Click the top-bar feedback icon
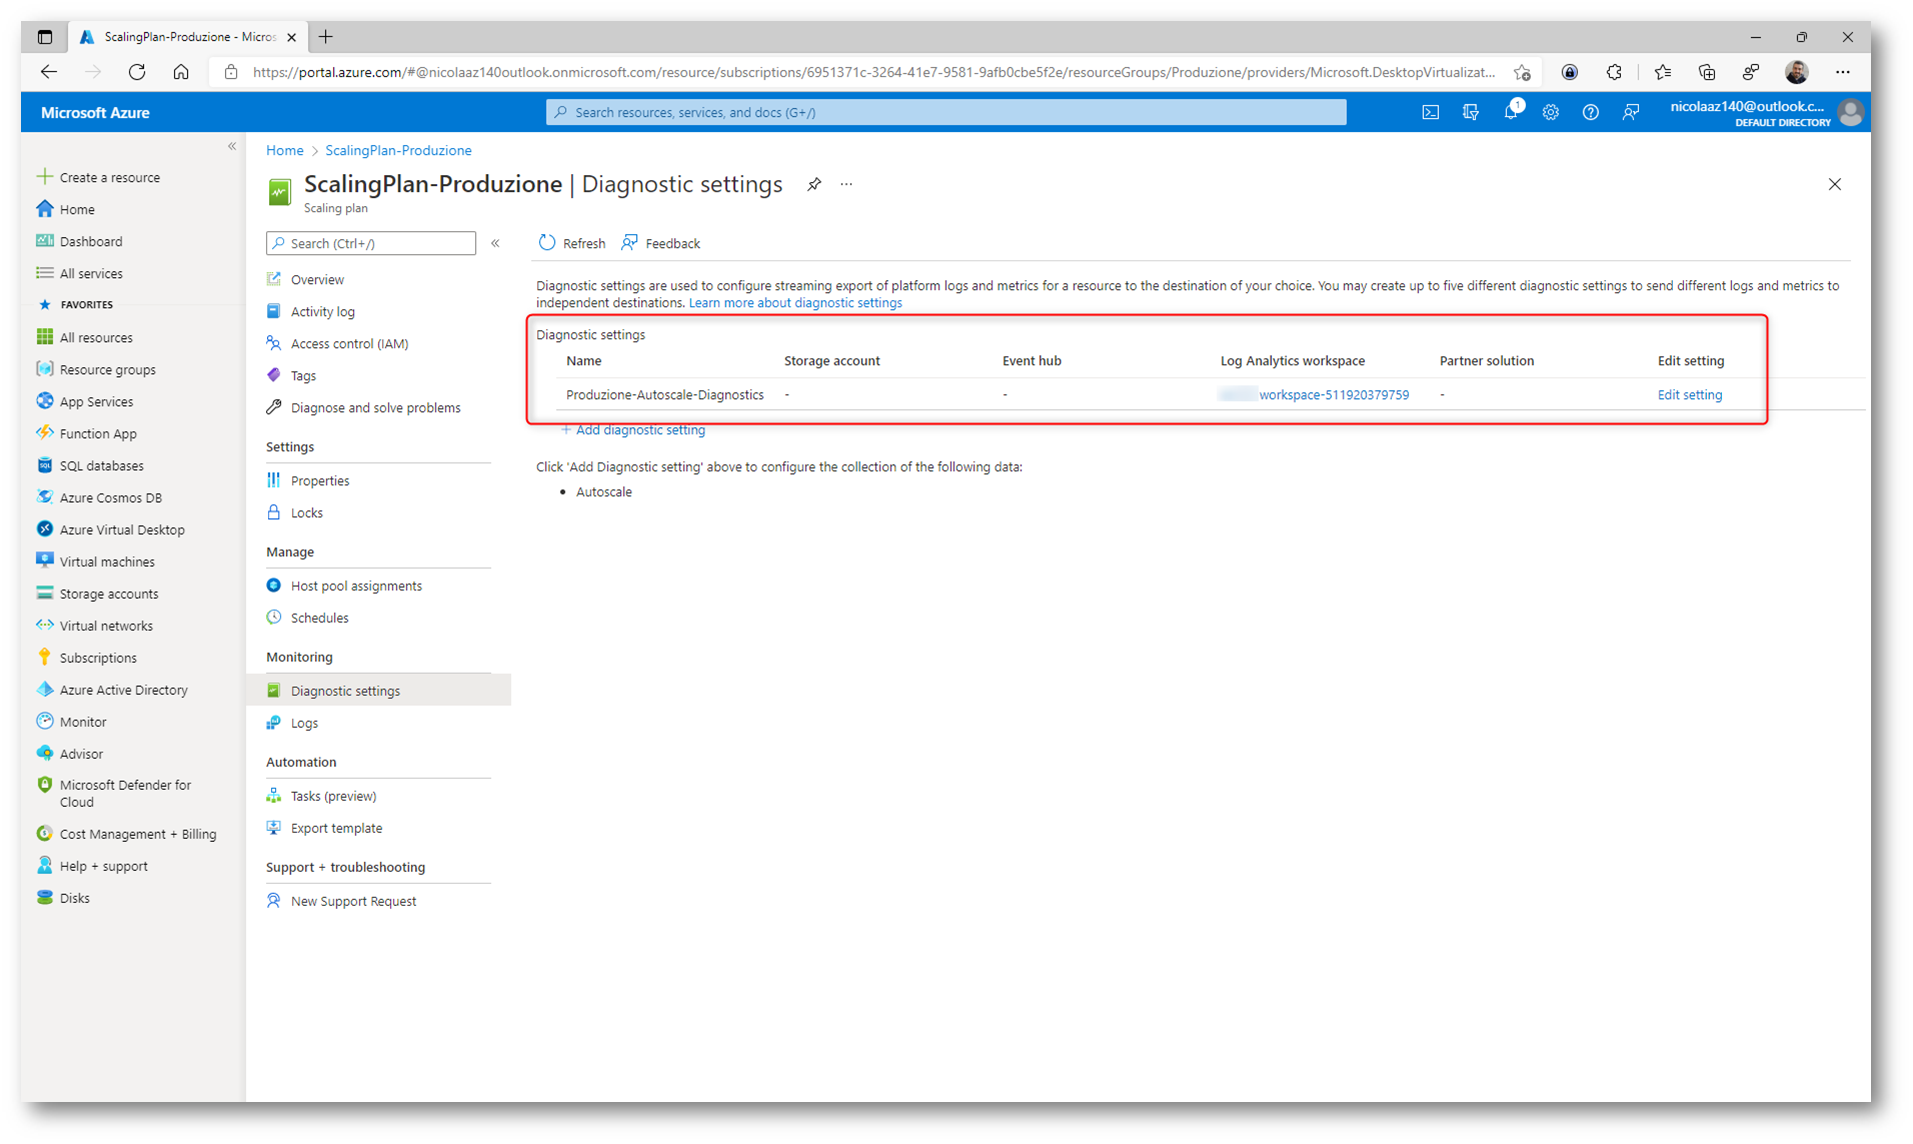Screen dimensions: 1913x1144 pos(1630,113)
